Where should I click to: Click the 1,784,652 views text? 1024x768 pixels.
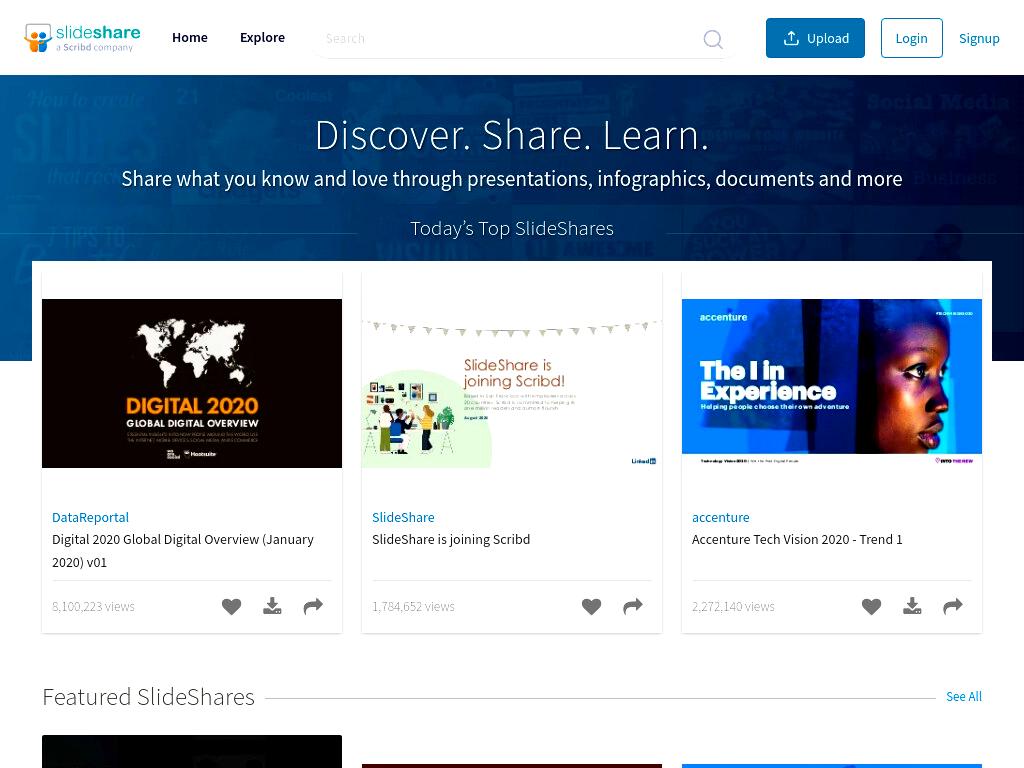click(413, 607)
